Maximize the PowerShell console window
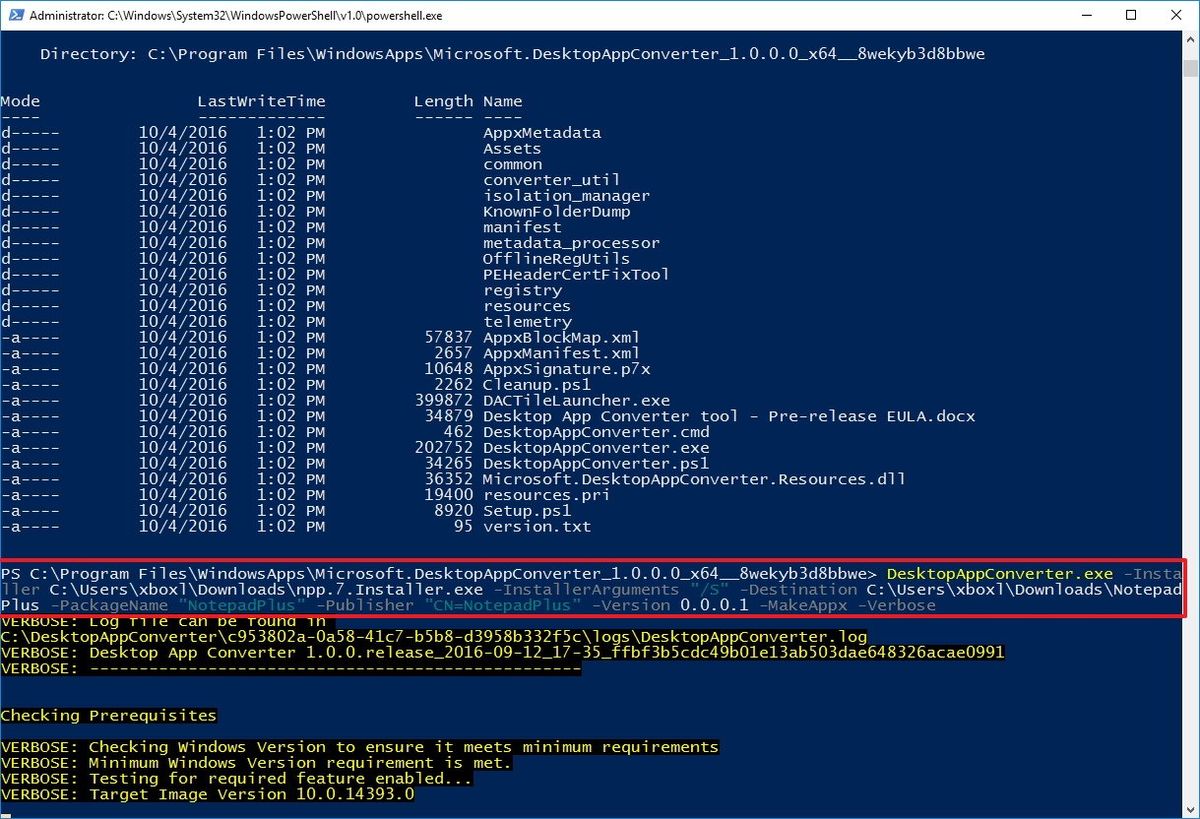The width and height of the screenshot is (1200, 819). pyautogui.click(x=1131, y=15)
